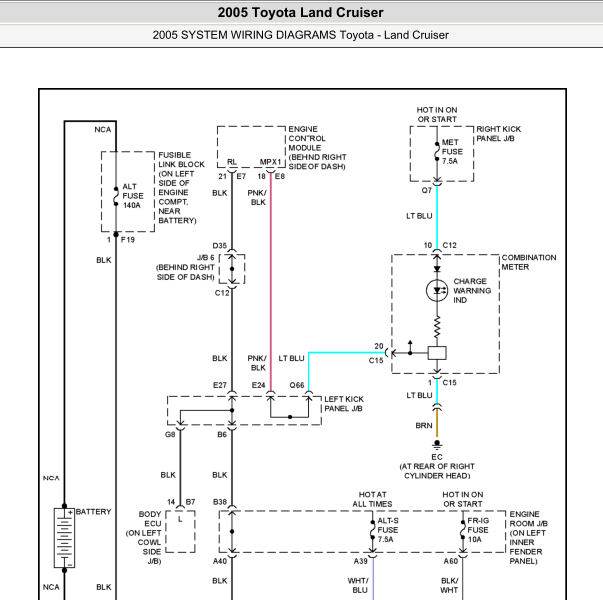Screen dimensions: 603x600
Task: Click the 'MPX1' terminal label
Action: (270, 162)
